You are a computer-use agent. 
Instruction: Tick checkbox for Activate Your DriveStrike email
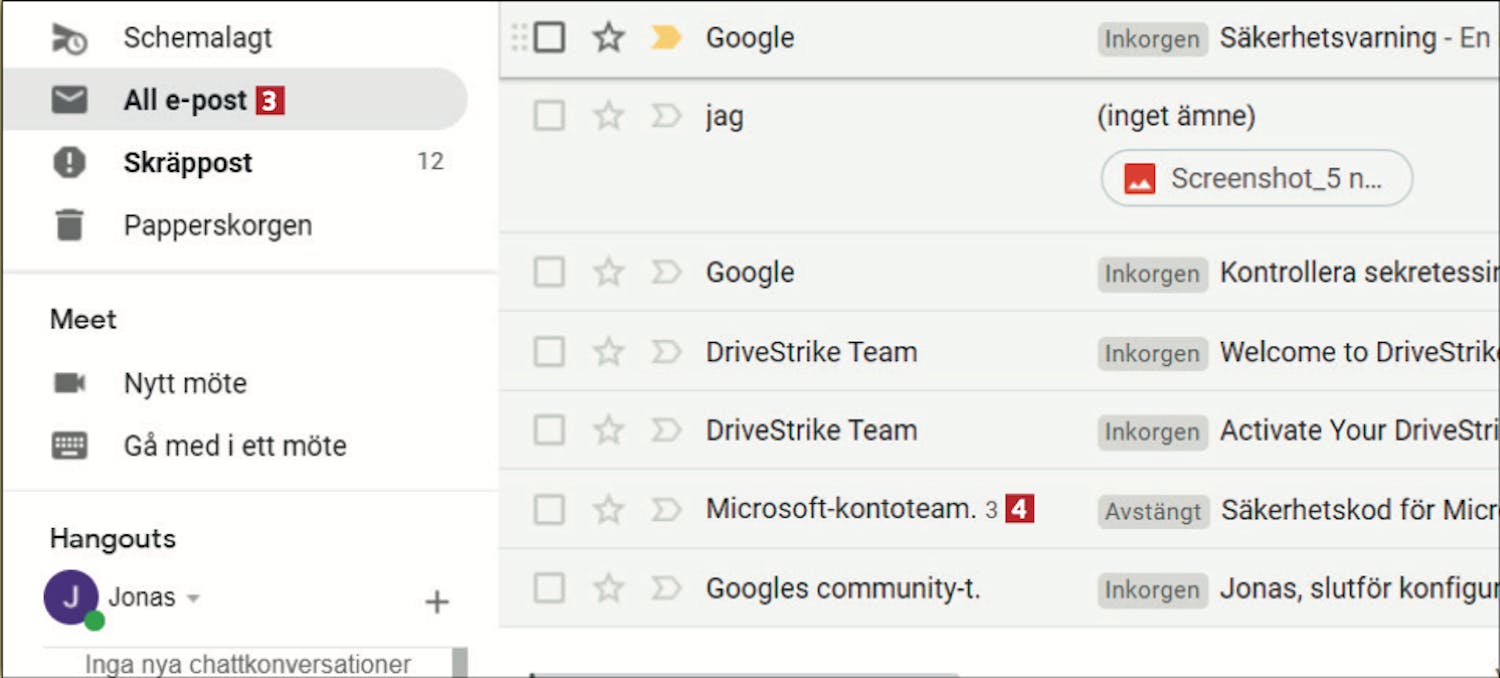pyautogui.click(x=549, y=430)
